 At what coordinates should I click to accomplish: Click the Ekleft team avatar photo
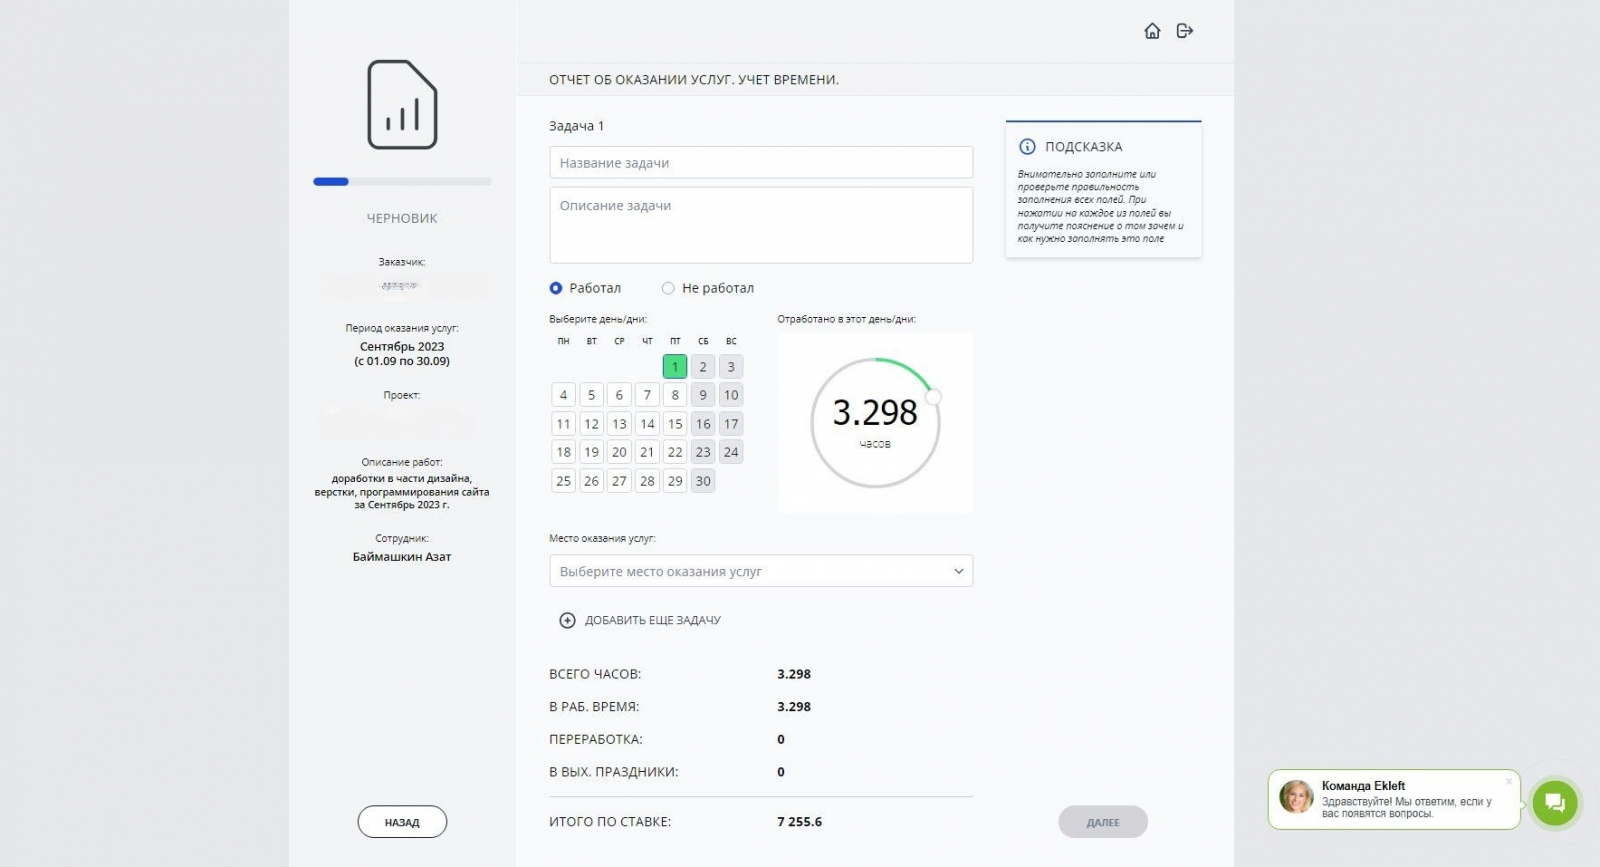coord(1297,798)
